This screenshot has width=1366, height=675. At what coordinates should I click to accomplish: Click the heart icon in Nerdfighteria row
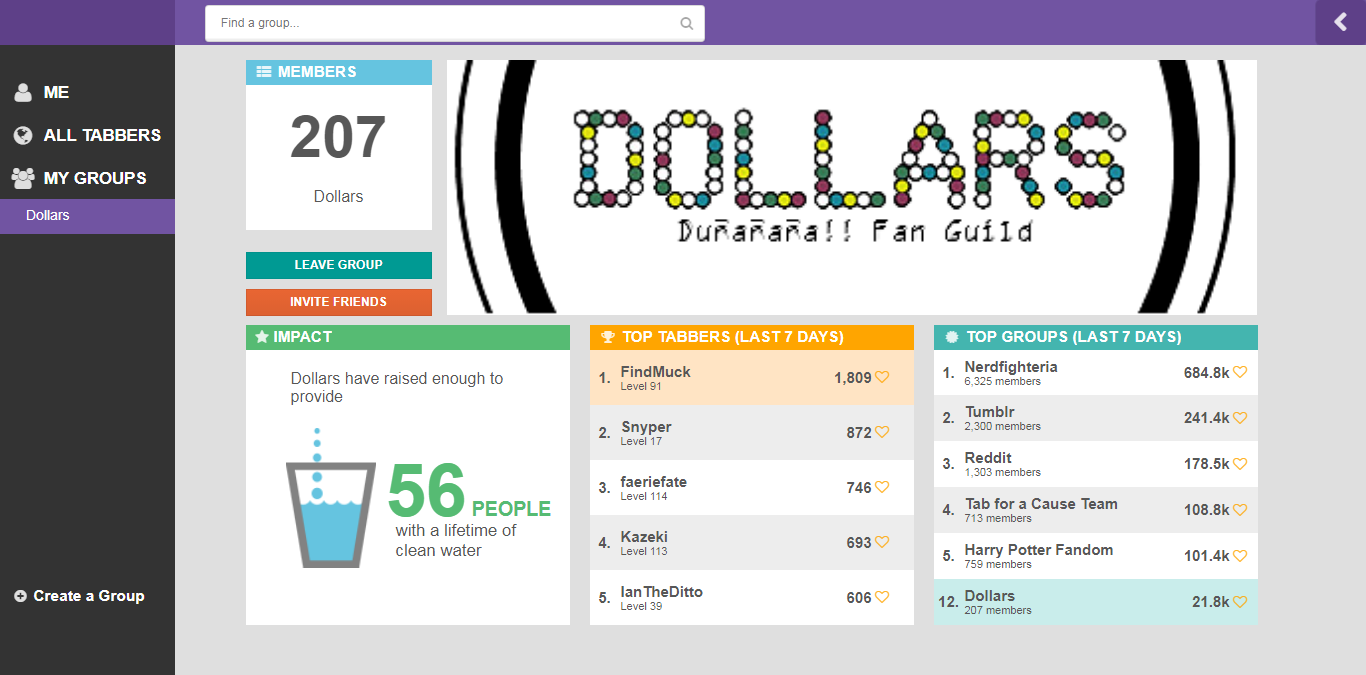[1240, 372]
